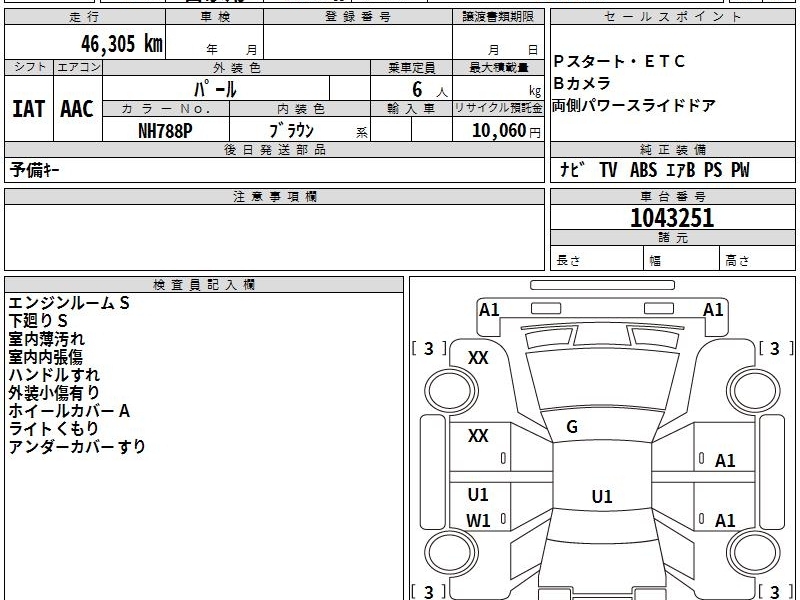The width and height of the screenshot is (800, 600).
Task: Select the PS equipment item
Action: click(713, 169)
